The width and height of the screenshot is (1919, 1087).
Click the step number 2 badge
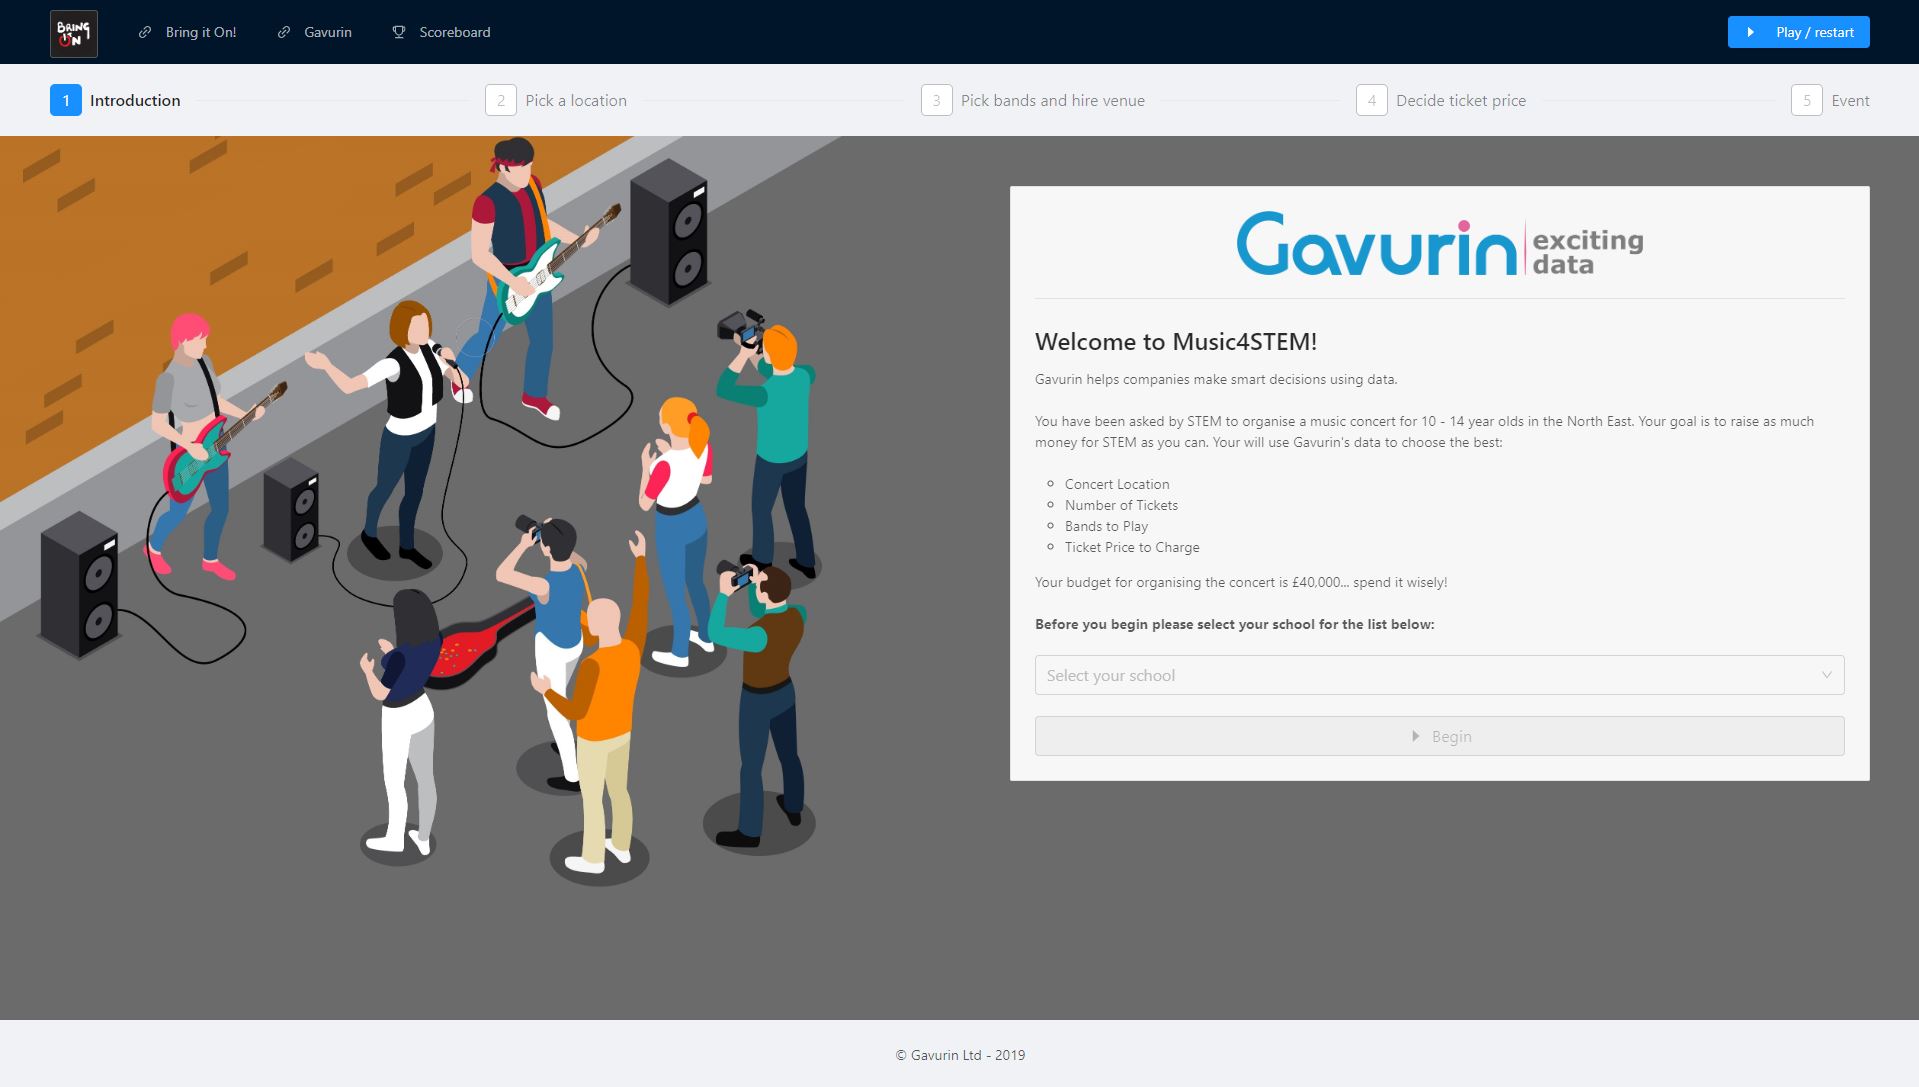501,100
